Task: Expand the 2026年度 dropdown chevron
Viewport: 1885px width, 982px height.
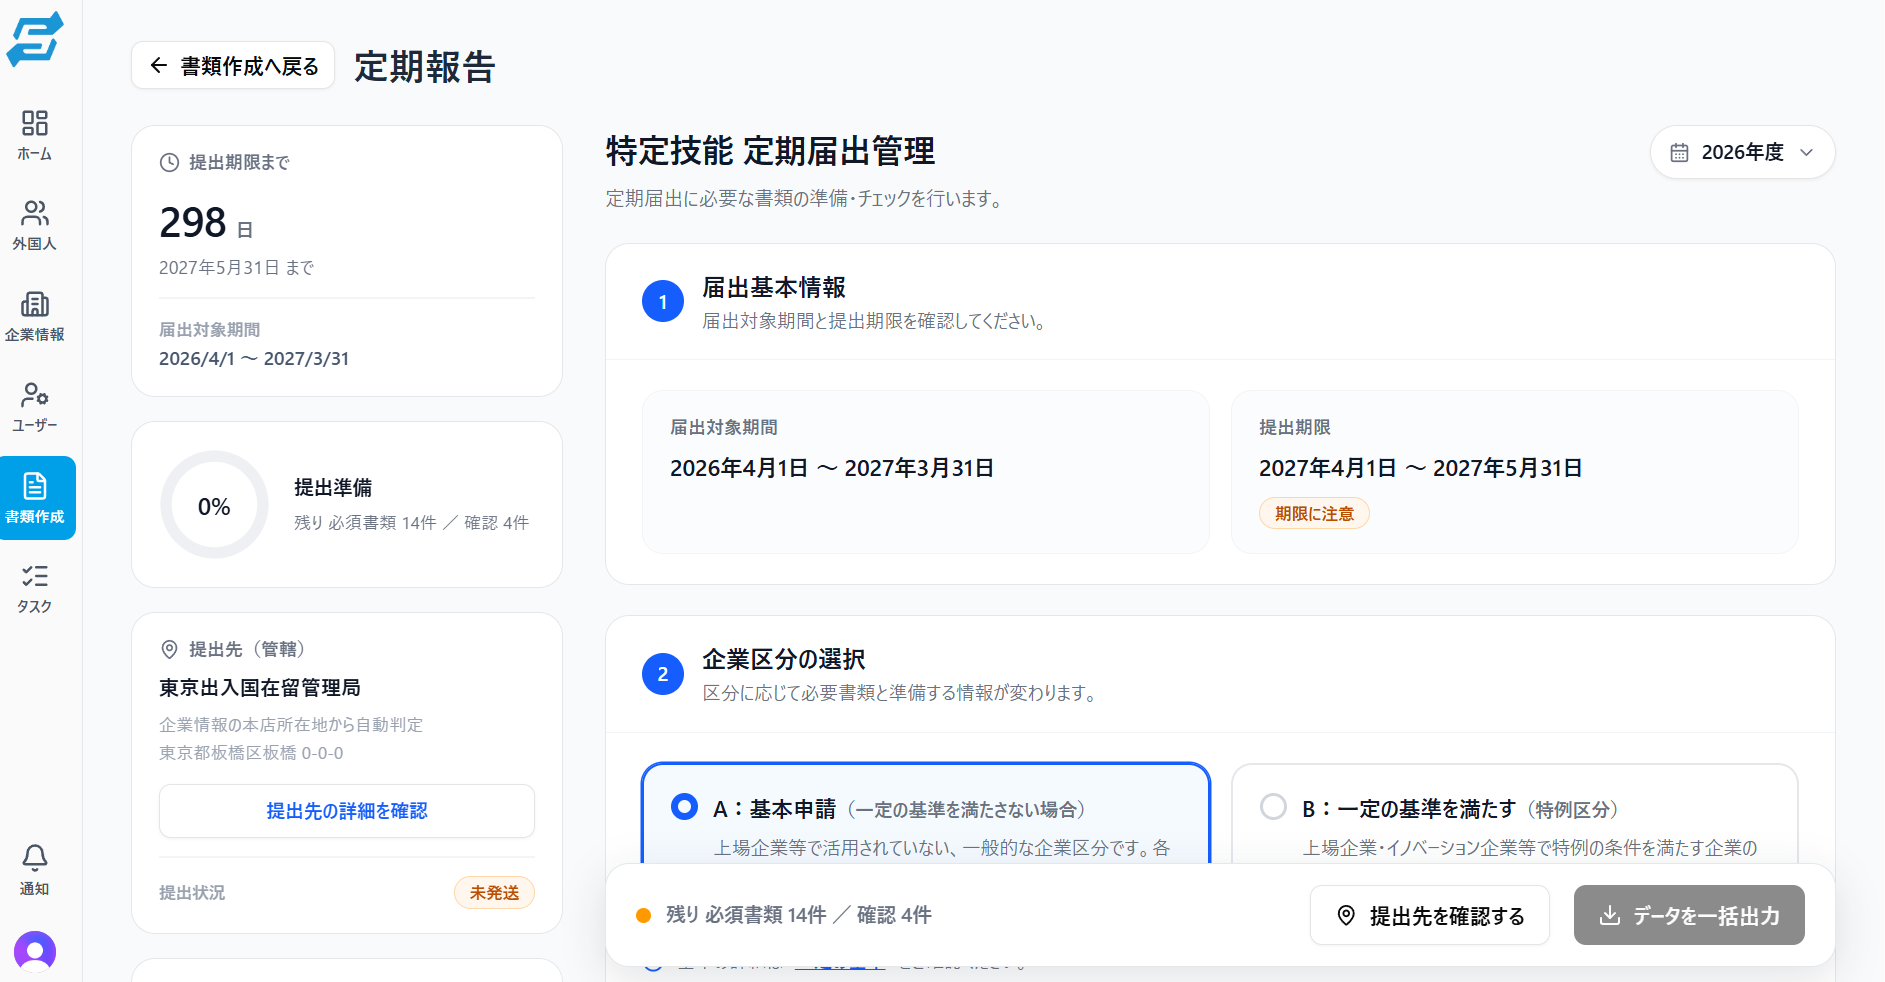Action: tap(1807, 152)
